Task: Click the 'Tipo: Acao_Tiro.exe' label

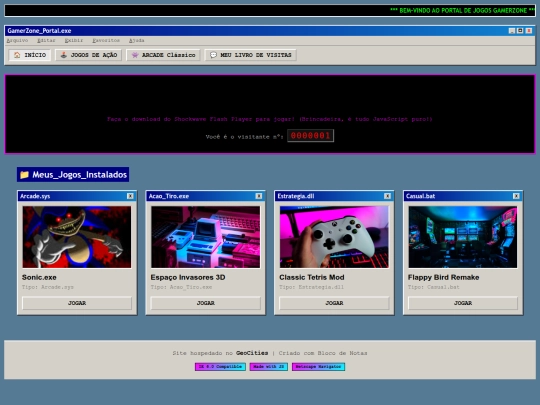Action: 181,287
